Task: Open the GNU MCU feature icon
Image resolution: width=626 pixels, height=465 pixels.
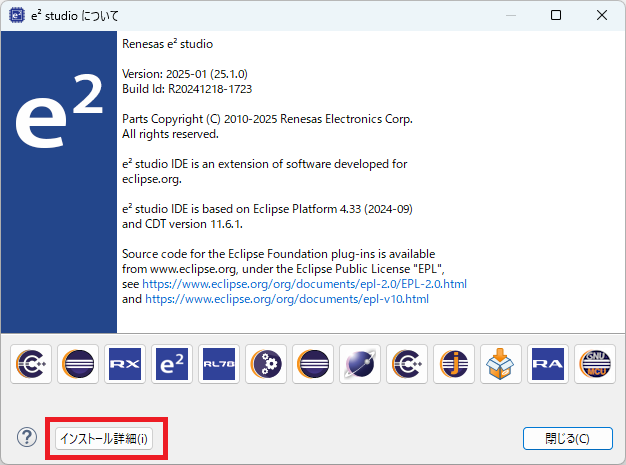Action: [x=595, y=364]
